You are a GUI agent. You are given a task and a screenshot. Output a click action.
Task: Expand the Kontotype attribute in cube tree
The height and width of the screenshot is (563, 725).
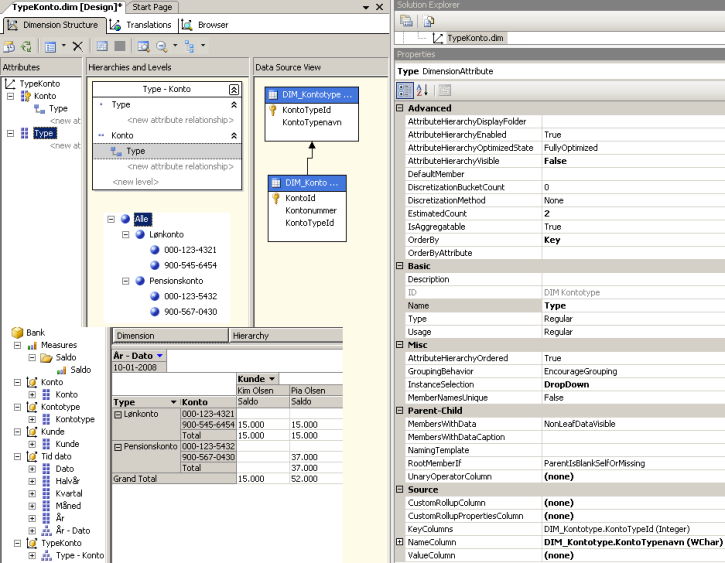tap(32, 419)
